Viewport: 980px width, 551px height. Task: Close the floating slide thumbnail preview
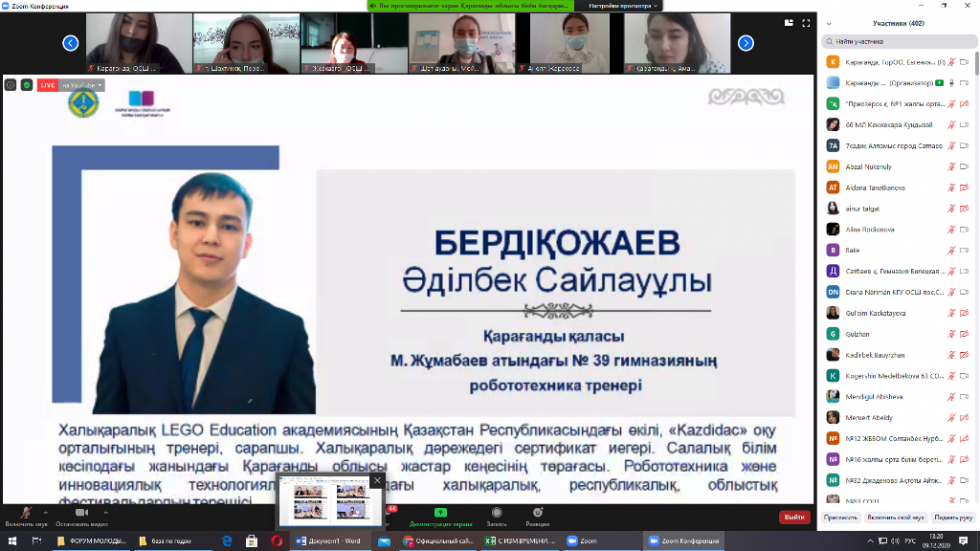tap(377, 481)
